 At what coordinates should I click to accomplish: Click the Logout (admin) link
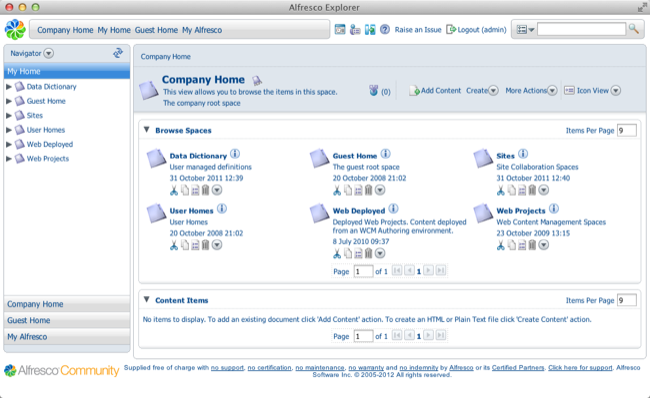[x=476, y=29]
